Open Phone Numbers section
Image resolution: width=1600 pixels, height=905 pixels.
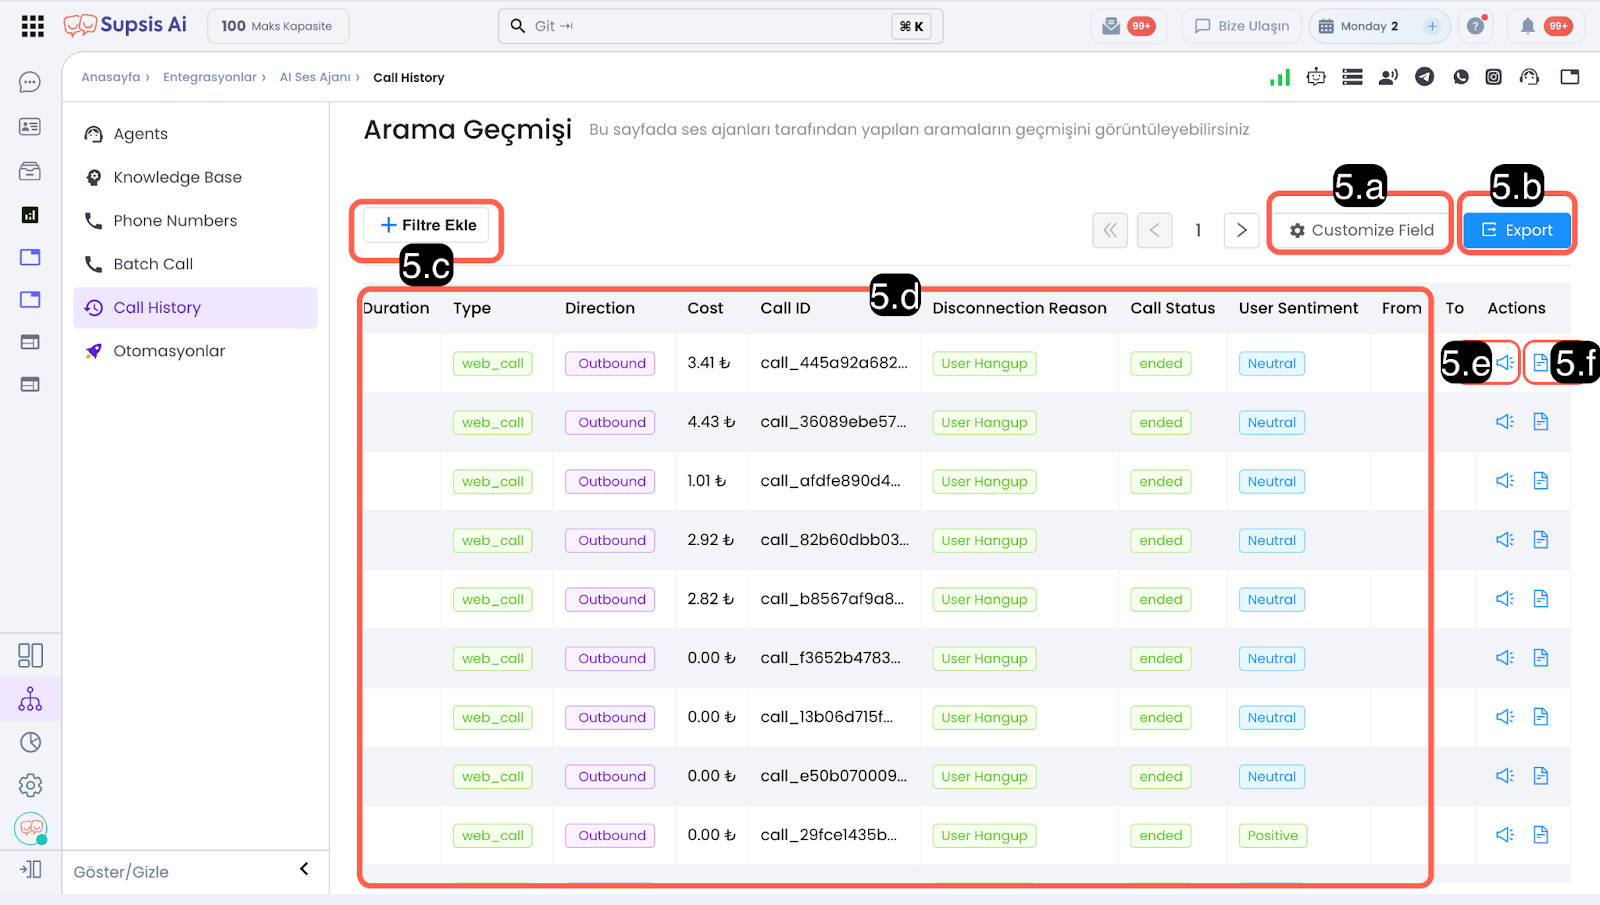(x=175, y=221)
